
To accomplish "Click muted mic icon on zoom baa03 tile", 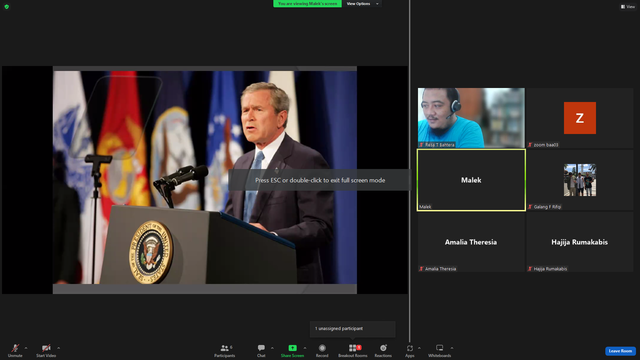I will [530, 145].
